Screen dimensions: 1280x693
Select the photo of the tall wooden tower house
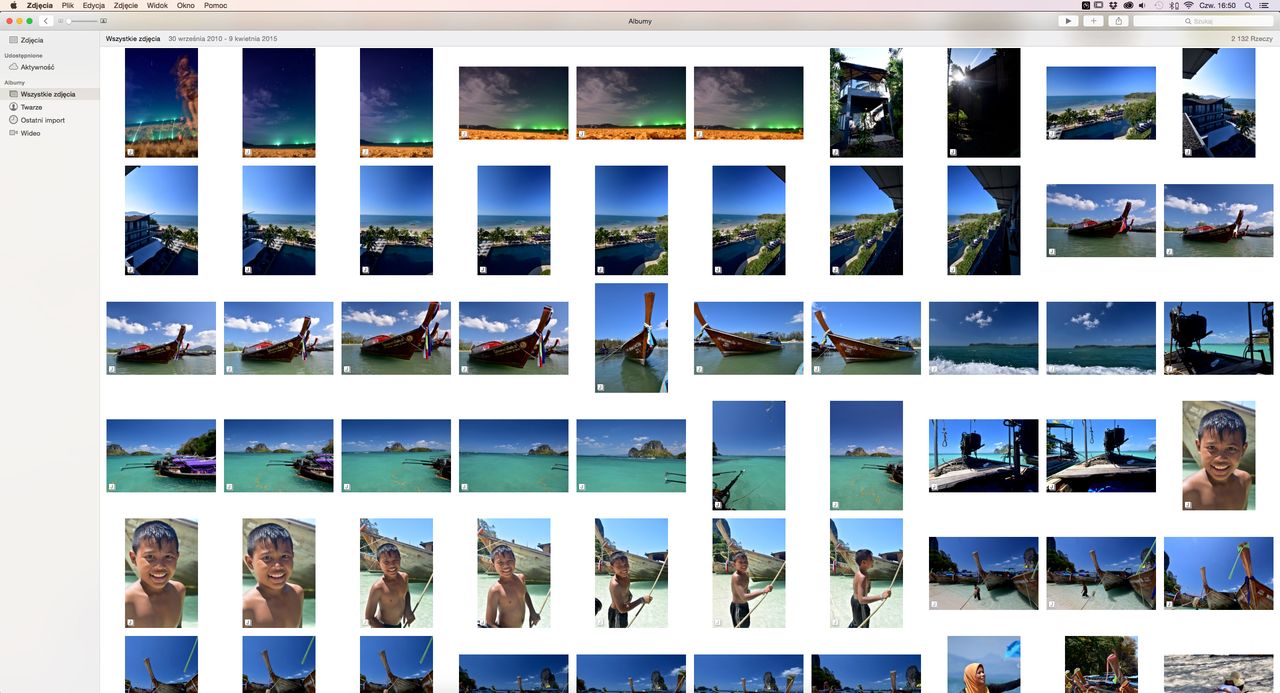pos(866,103)
